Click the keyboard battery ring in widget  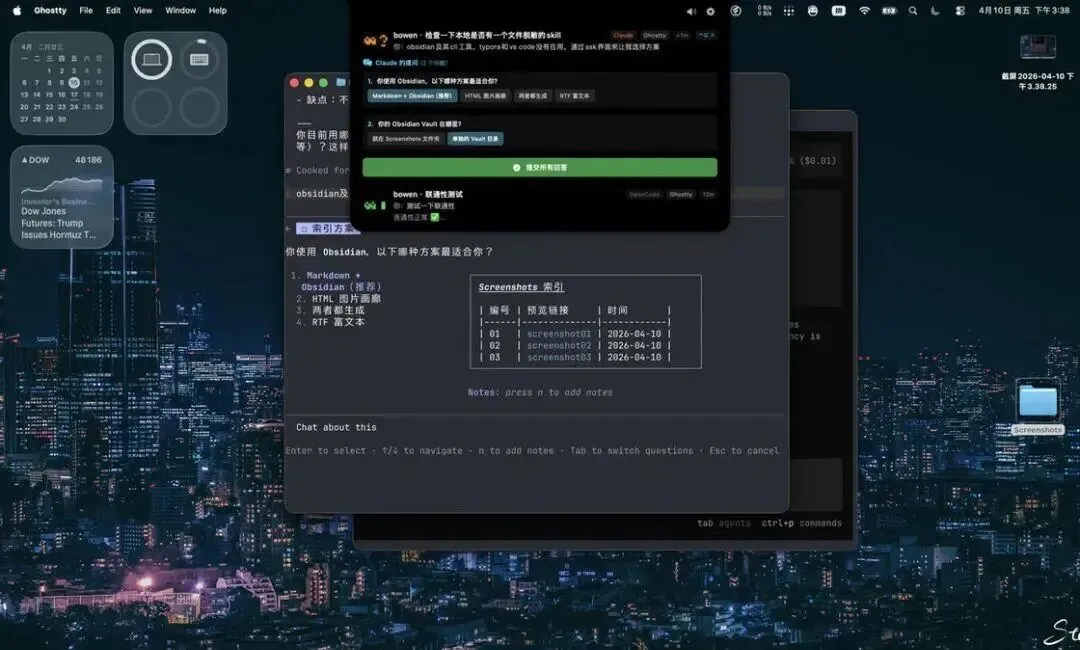(199, 59)
